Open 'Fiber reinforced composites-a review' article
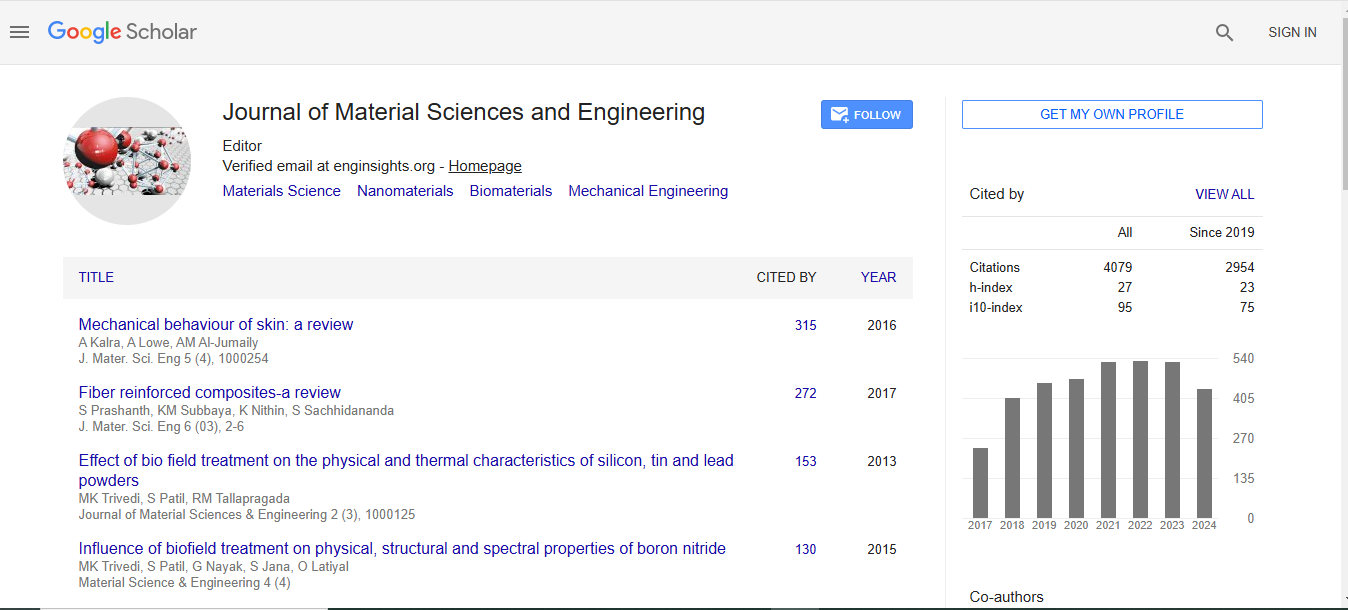This screenshot has width=1348, height=610. [210, 393]
